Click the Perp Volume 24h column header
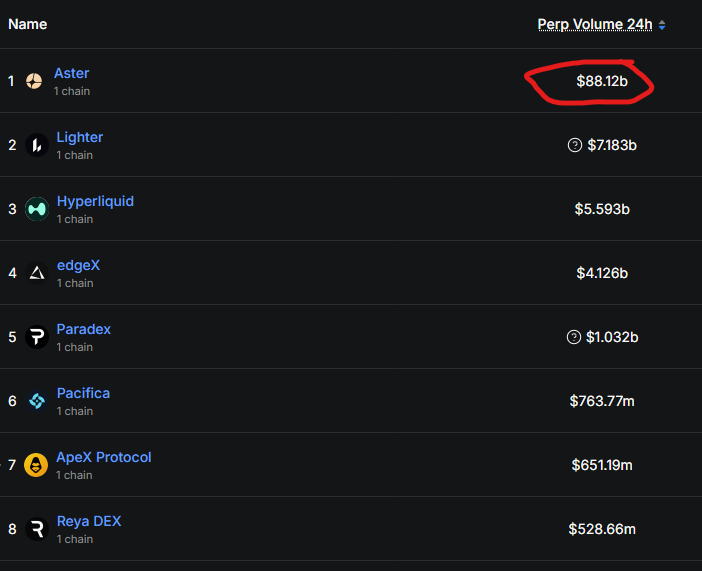 coord(594,24)
